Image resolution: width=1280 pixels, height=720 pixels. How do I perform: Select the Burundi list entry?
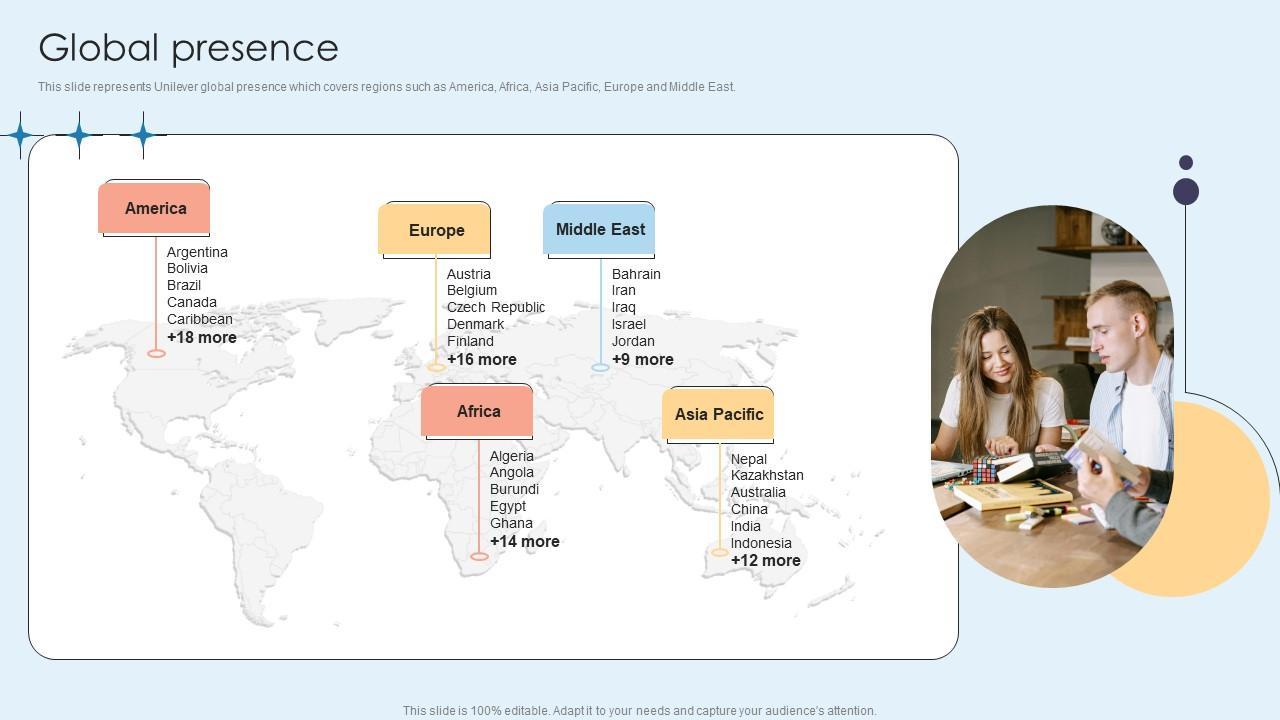coord(514,489)
